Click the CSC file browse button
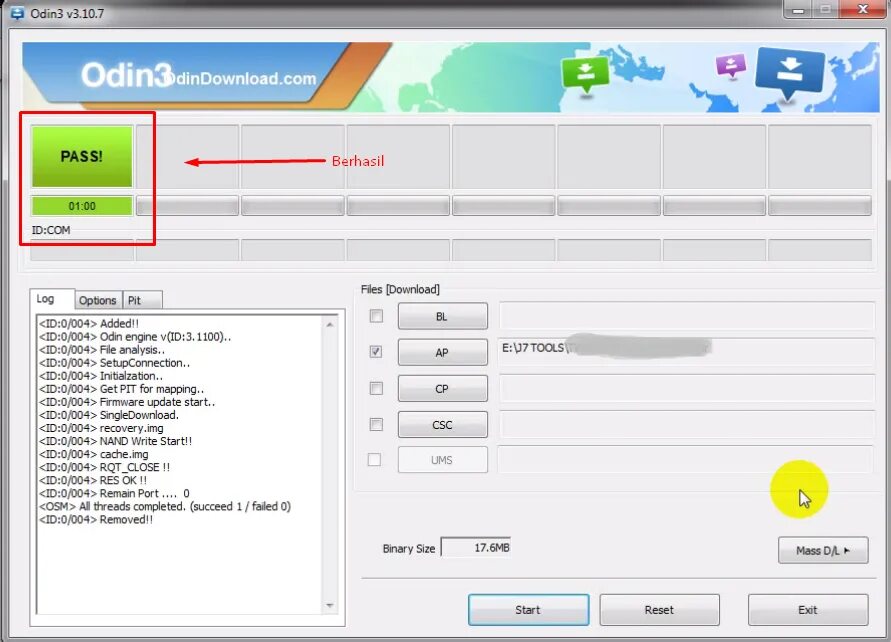This screenshot has width=891, height=642. (443, 424)
